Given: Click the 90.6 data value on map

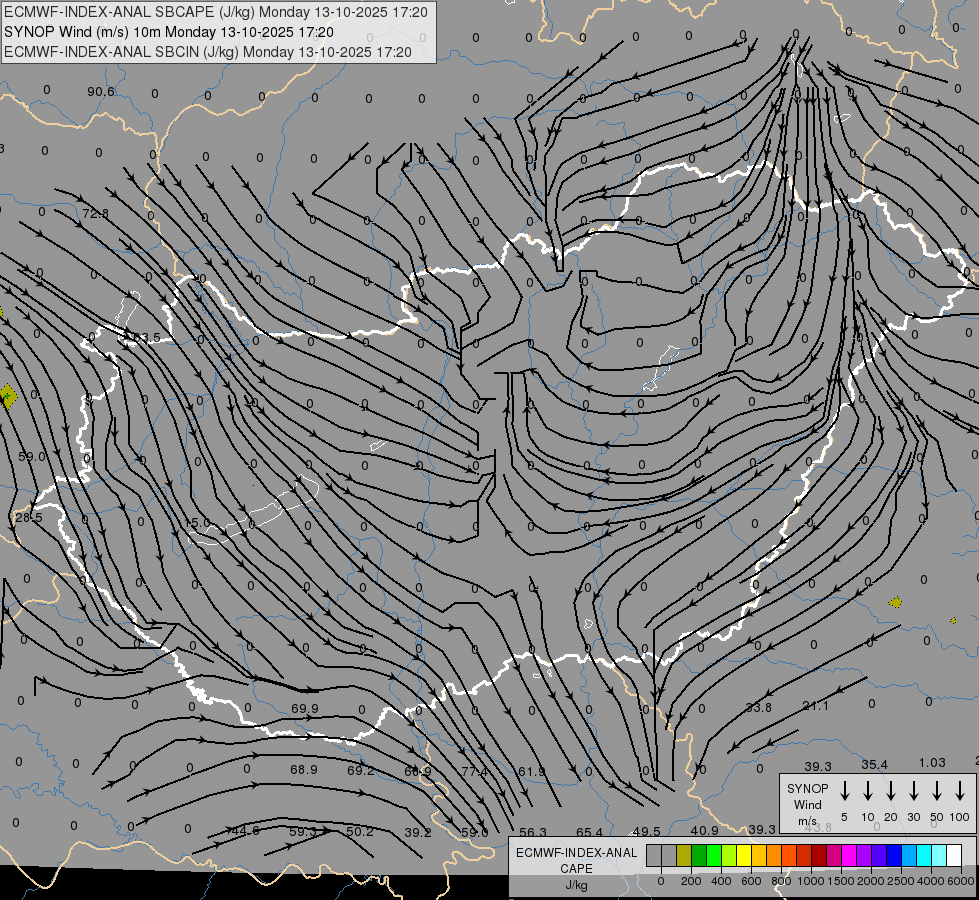Looking at the screenshot, I should pyautogui.click(x=100, y=92).
